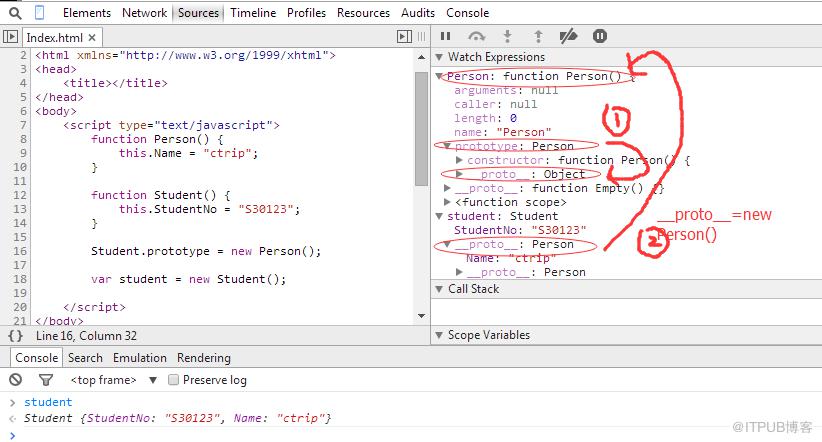
Task: Step into next function call icon
Action: point(507,36)
